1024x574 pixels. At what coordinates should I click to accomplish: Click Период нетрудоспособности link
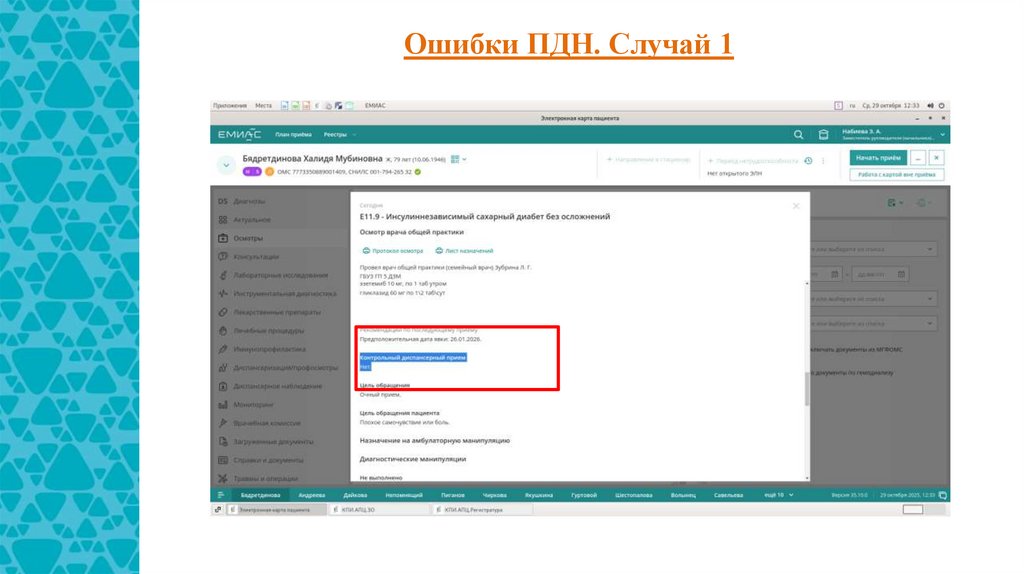click(x=753, y=161)
